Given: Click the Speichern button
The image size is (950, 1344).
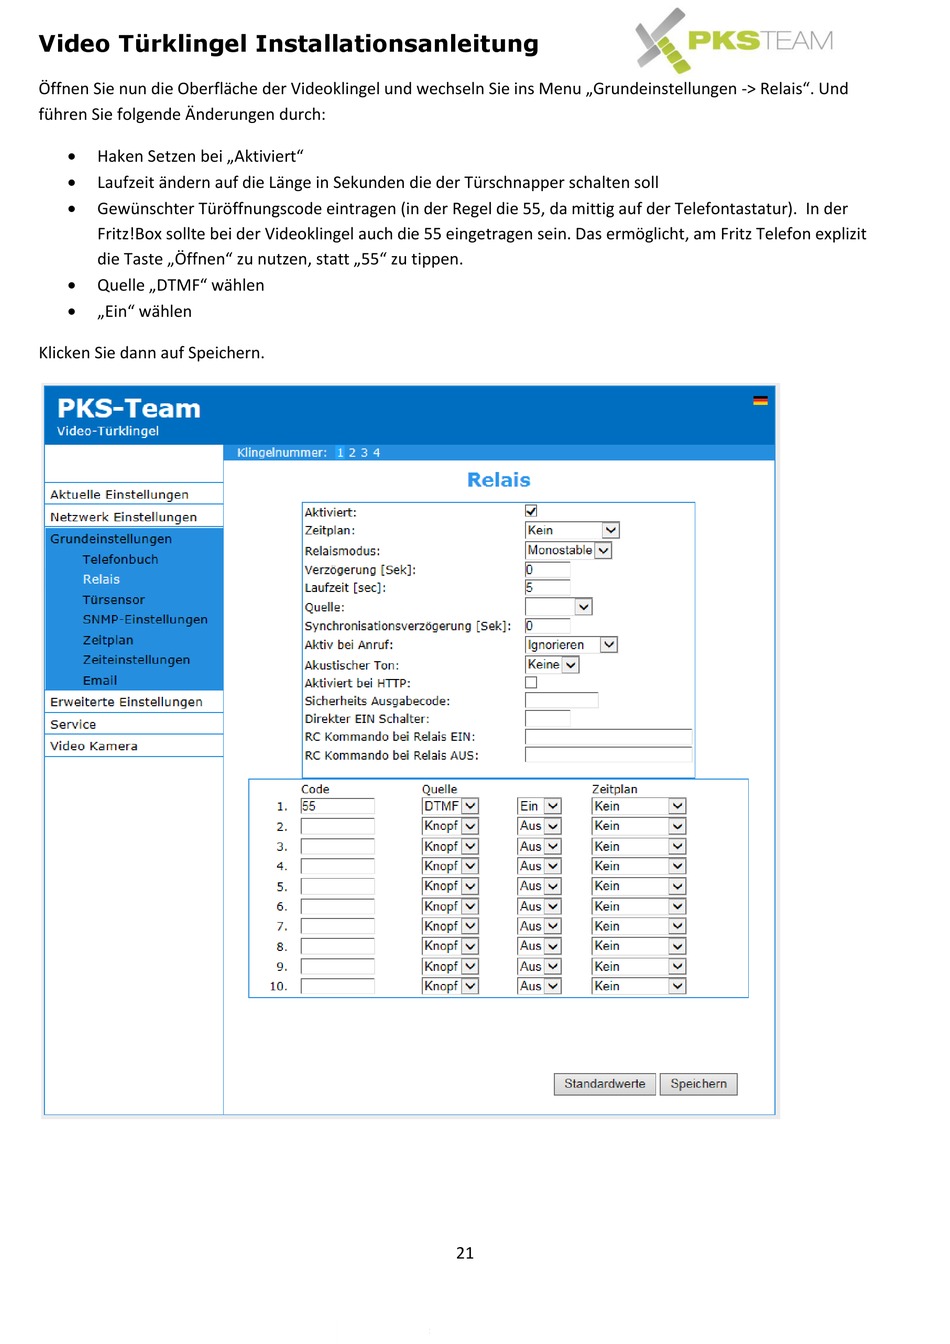Looking at the screenshot, I should coord(699,1084).
